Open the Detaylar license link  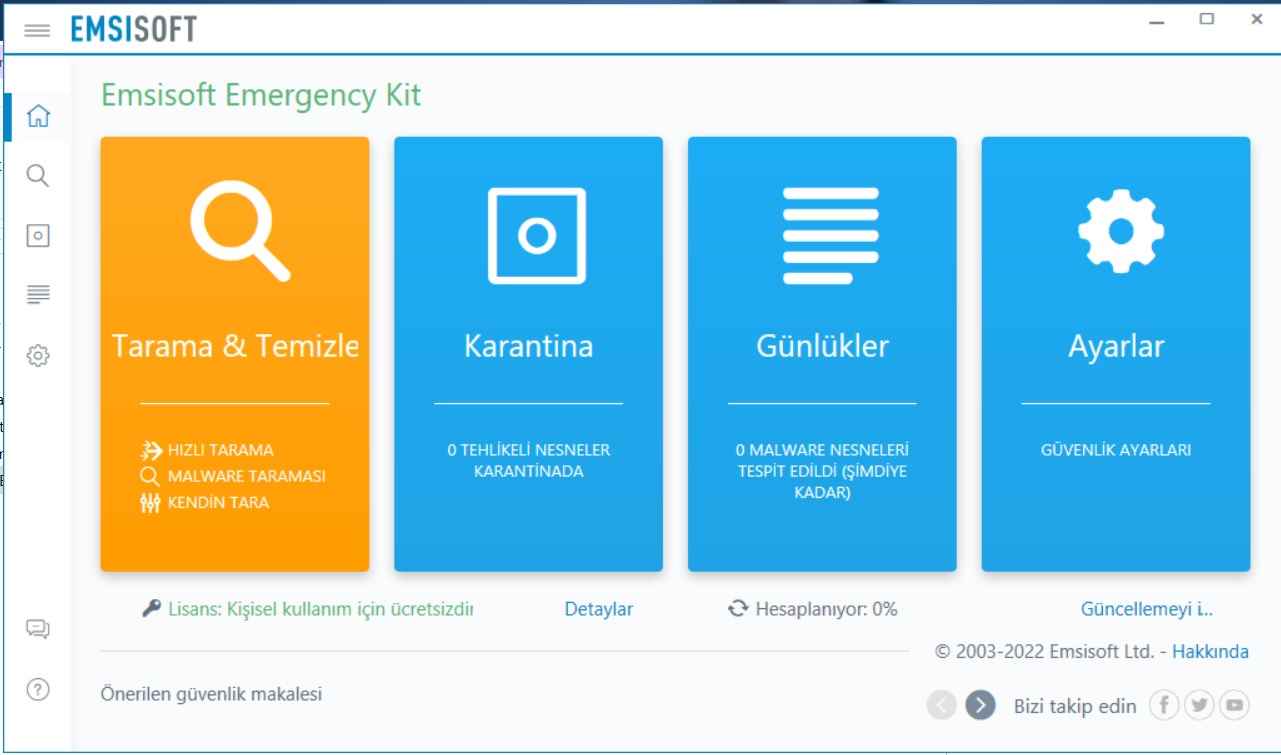click(x=599, y=609)
